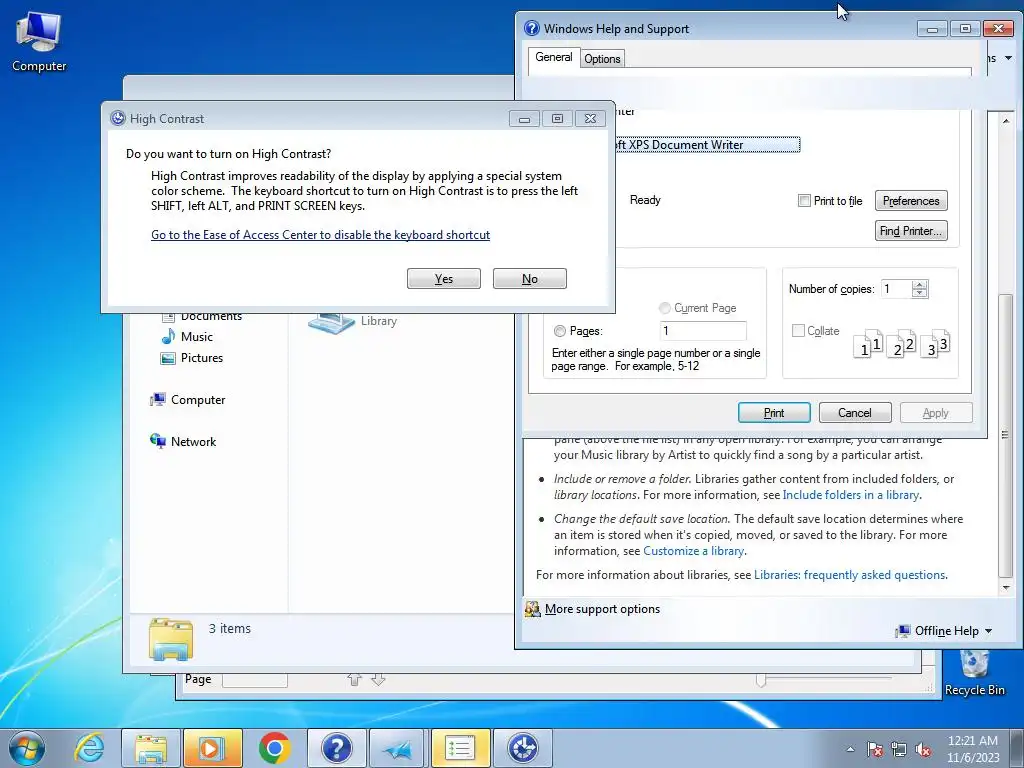Open the Offline Help dropdown arrow
This screenshot has width=1024, height=768.
(989, 631)
